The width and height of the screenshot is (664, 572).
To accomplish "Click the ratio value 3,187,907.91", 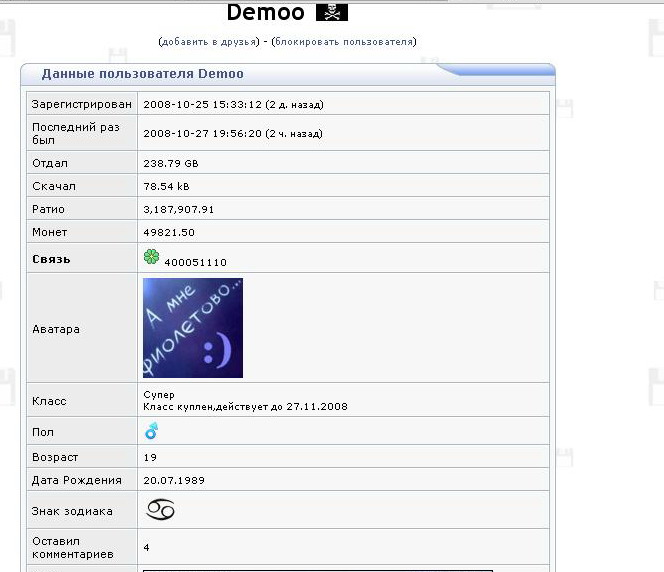I will (178, 210).
